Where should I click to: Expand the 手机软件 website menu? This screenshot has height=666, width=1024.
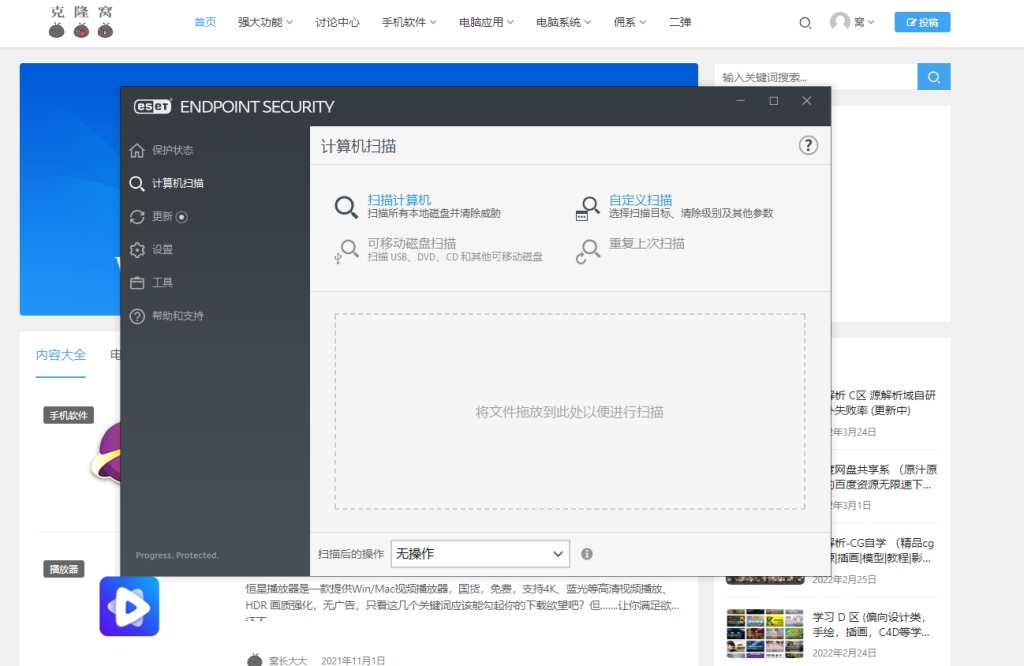point(409,22)
